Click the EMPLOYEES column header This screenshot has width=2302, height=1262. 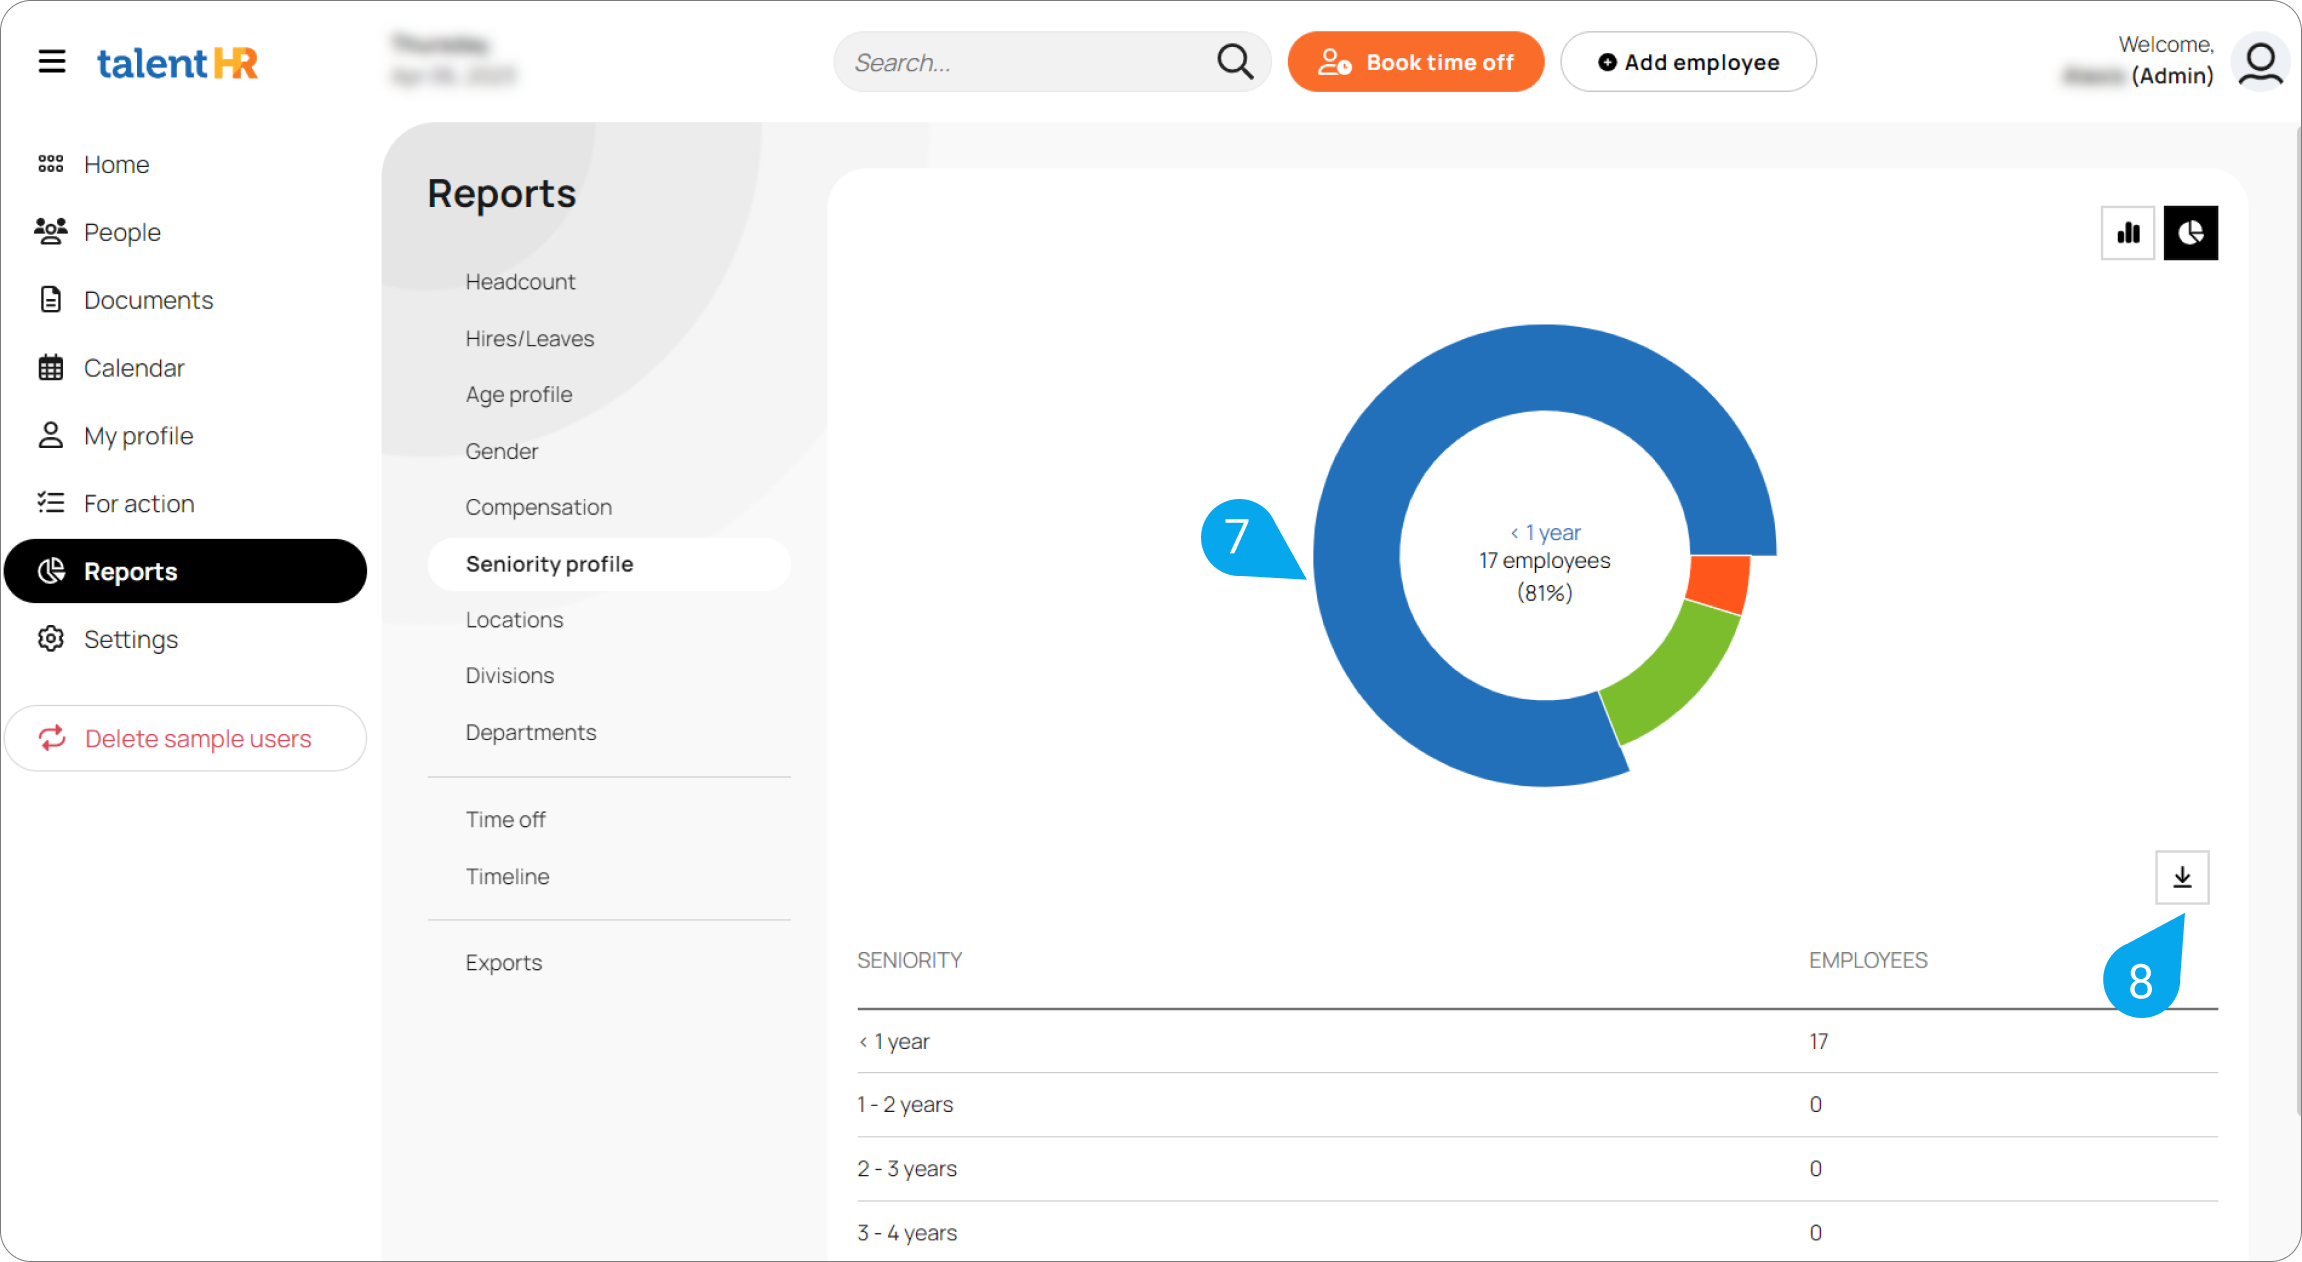(1867, 960)
